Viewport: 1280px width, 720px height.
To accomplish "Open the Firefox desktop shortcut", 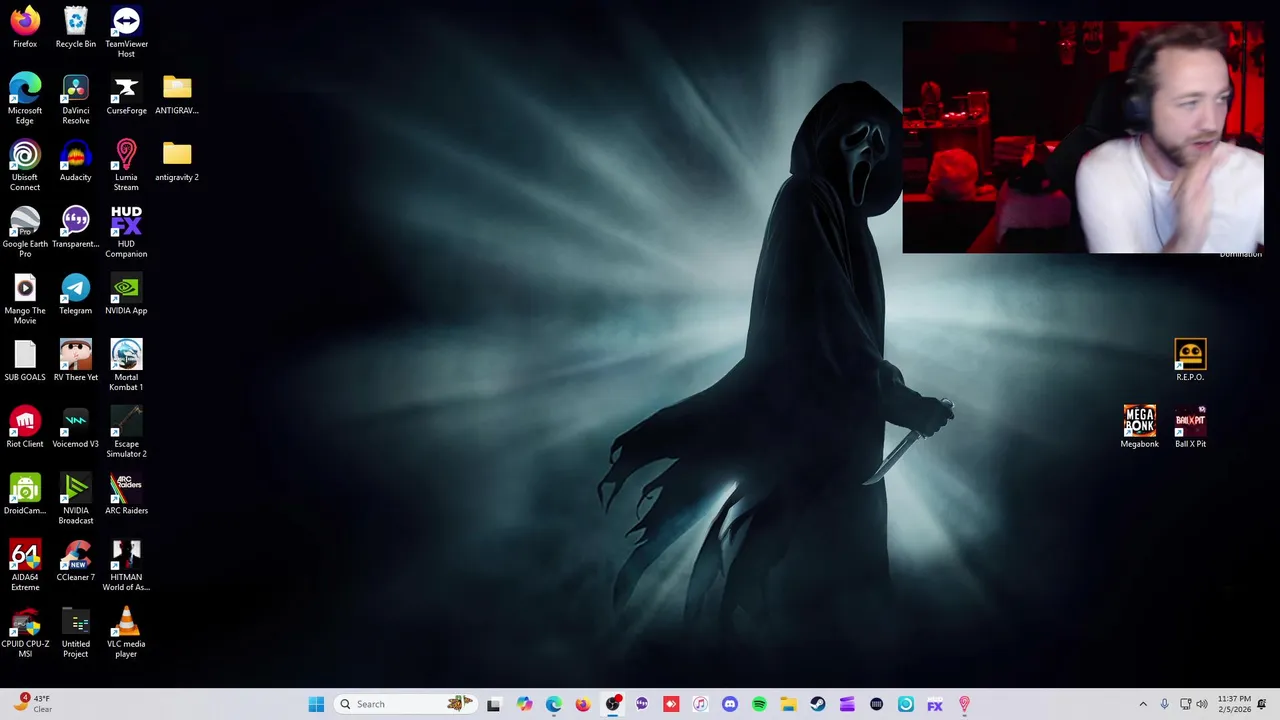I will (x=25, y=27).
